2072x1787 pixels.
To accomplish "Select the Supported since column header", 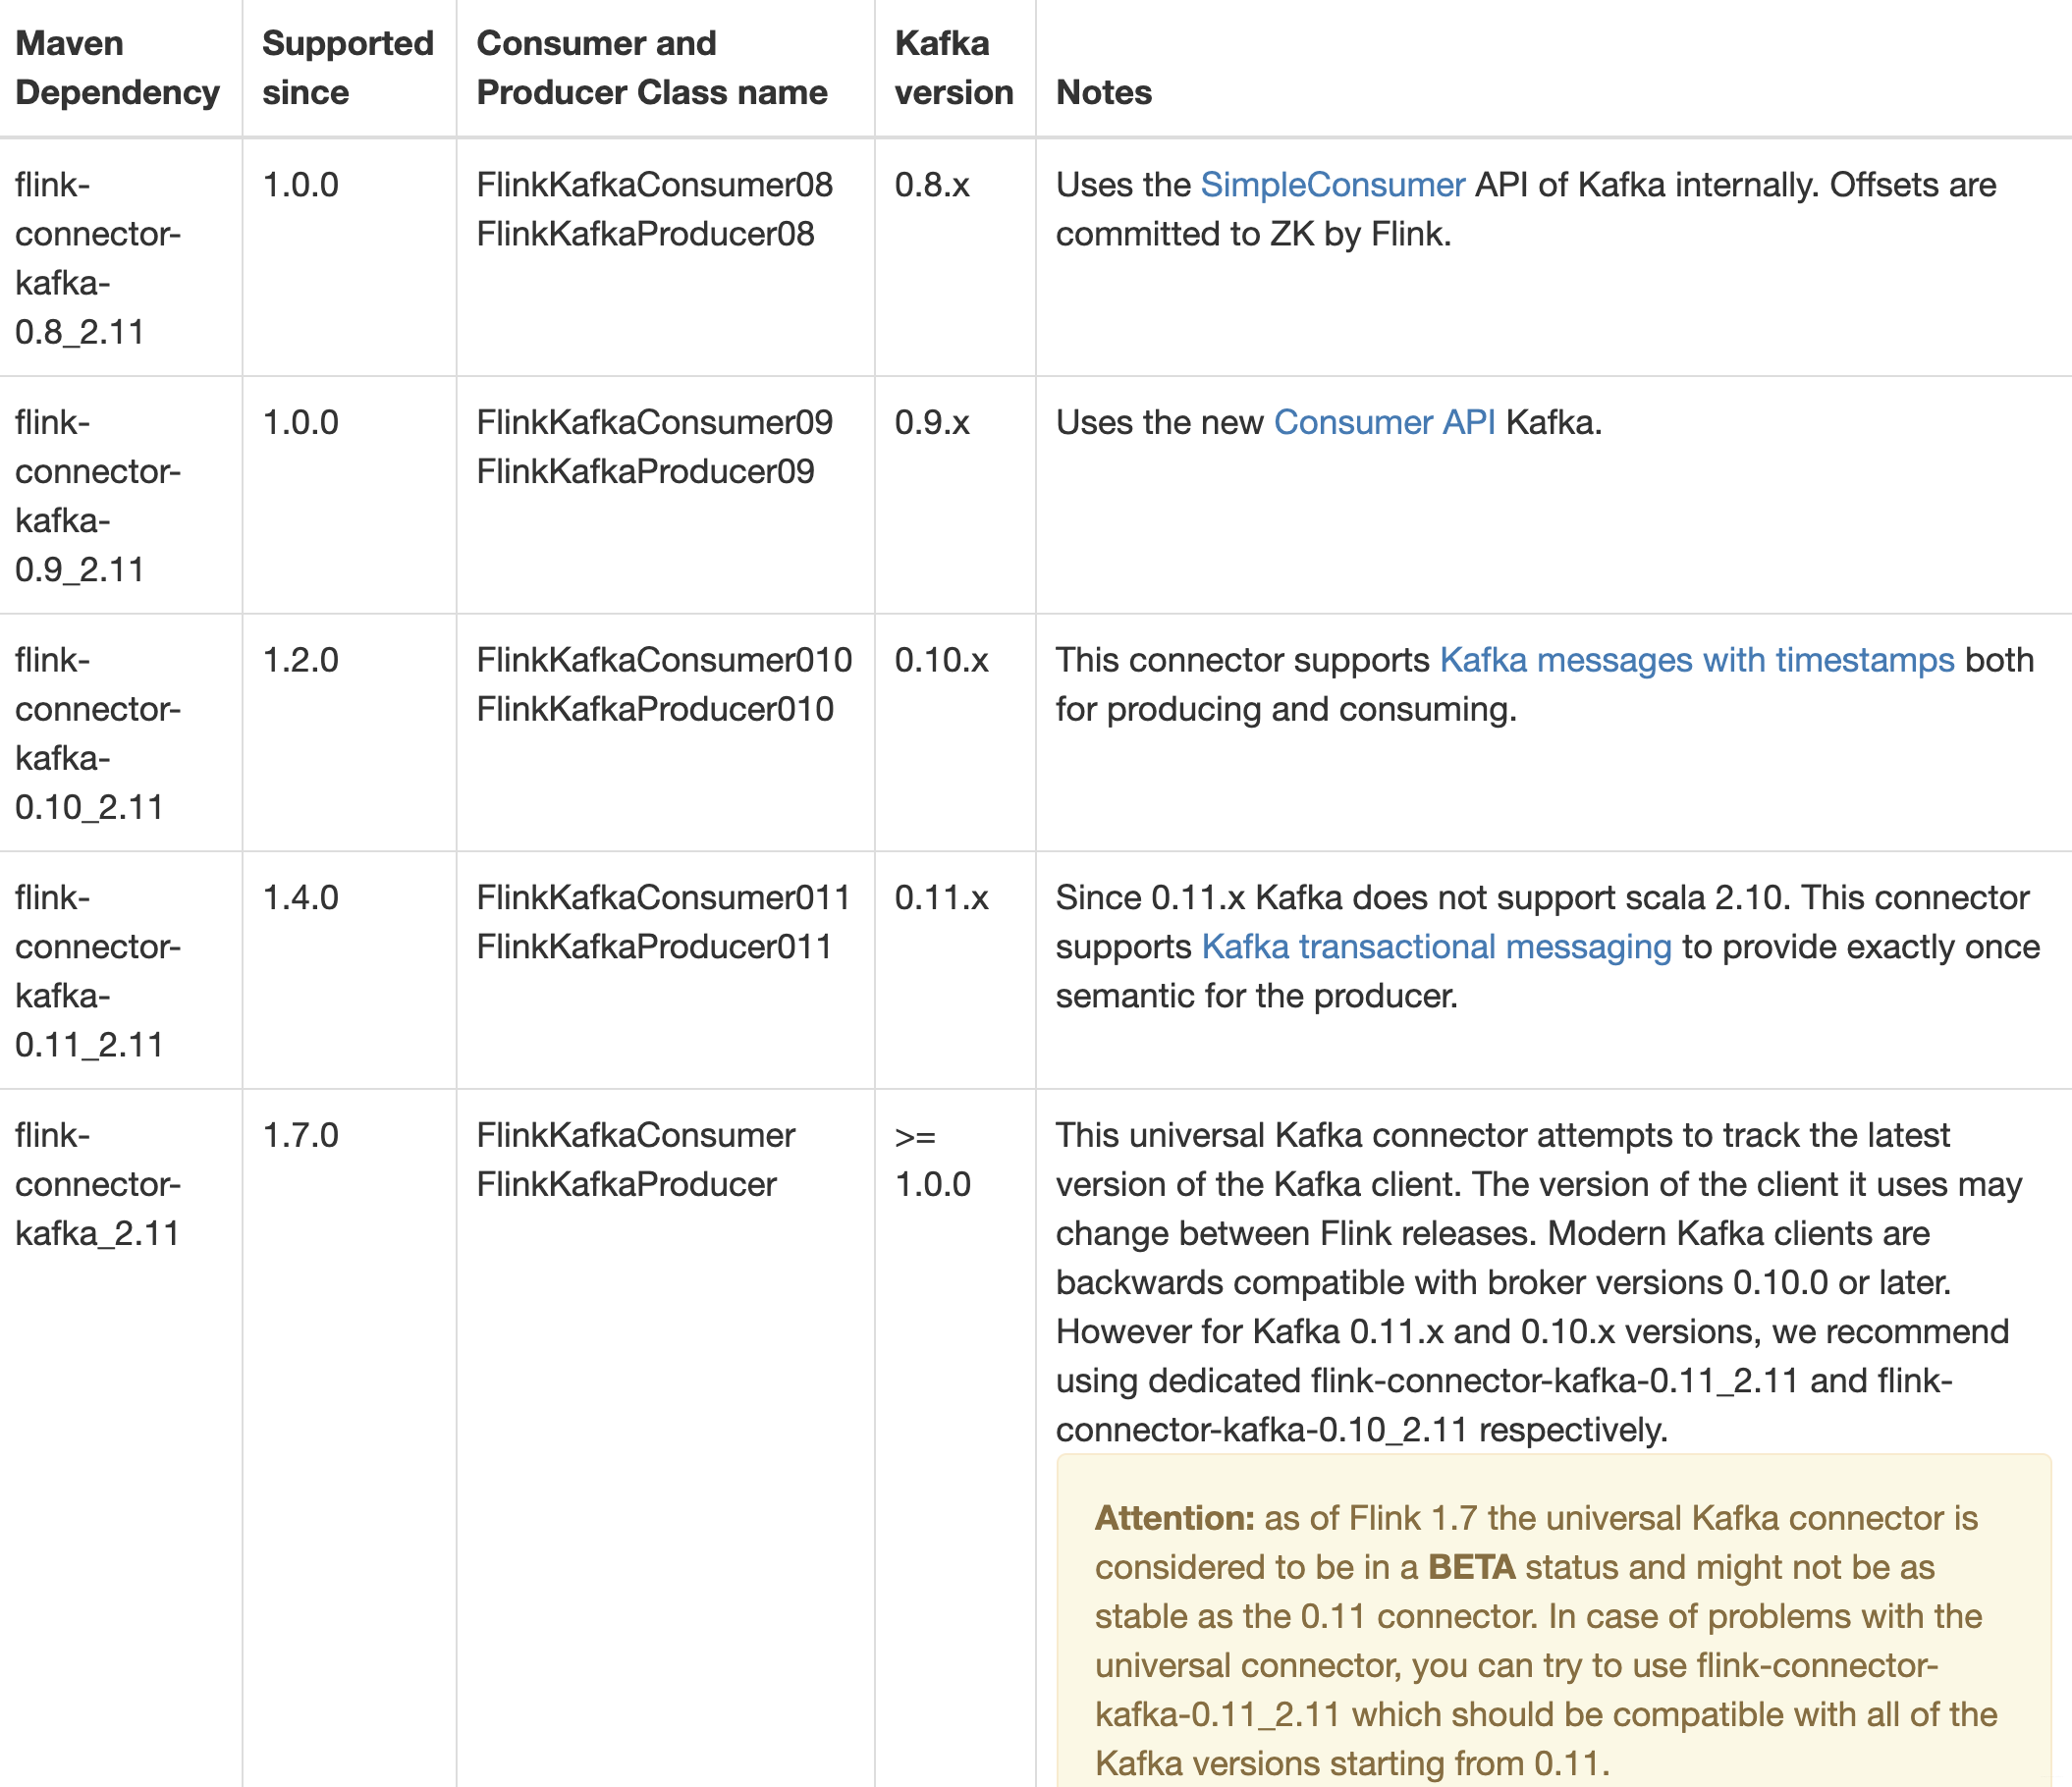I will click(x=347, y=68).
